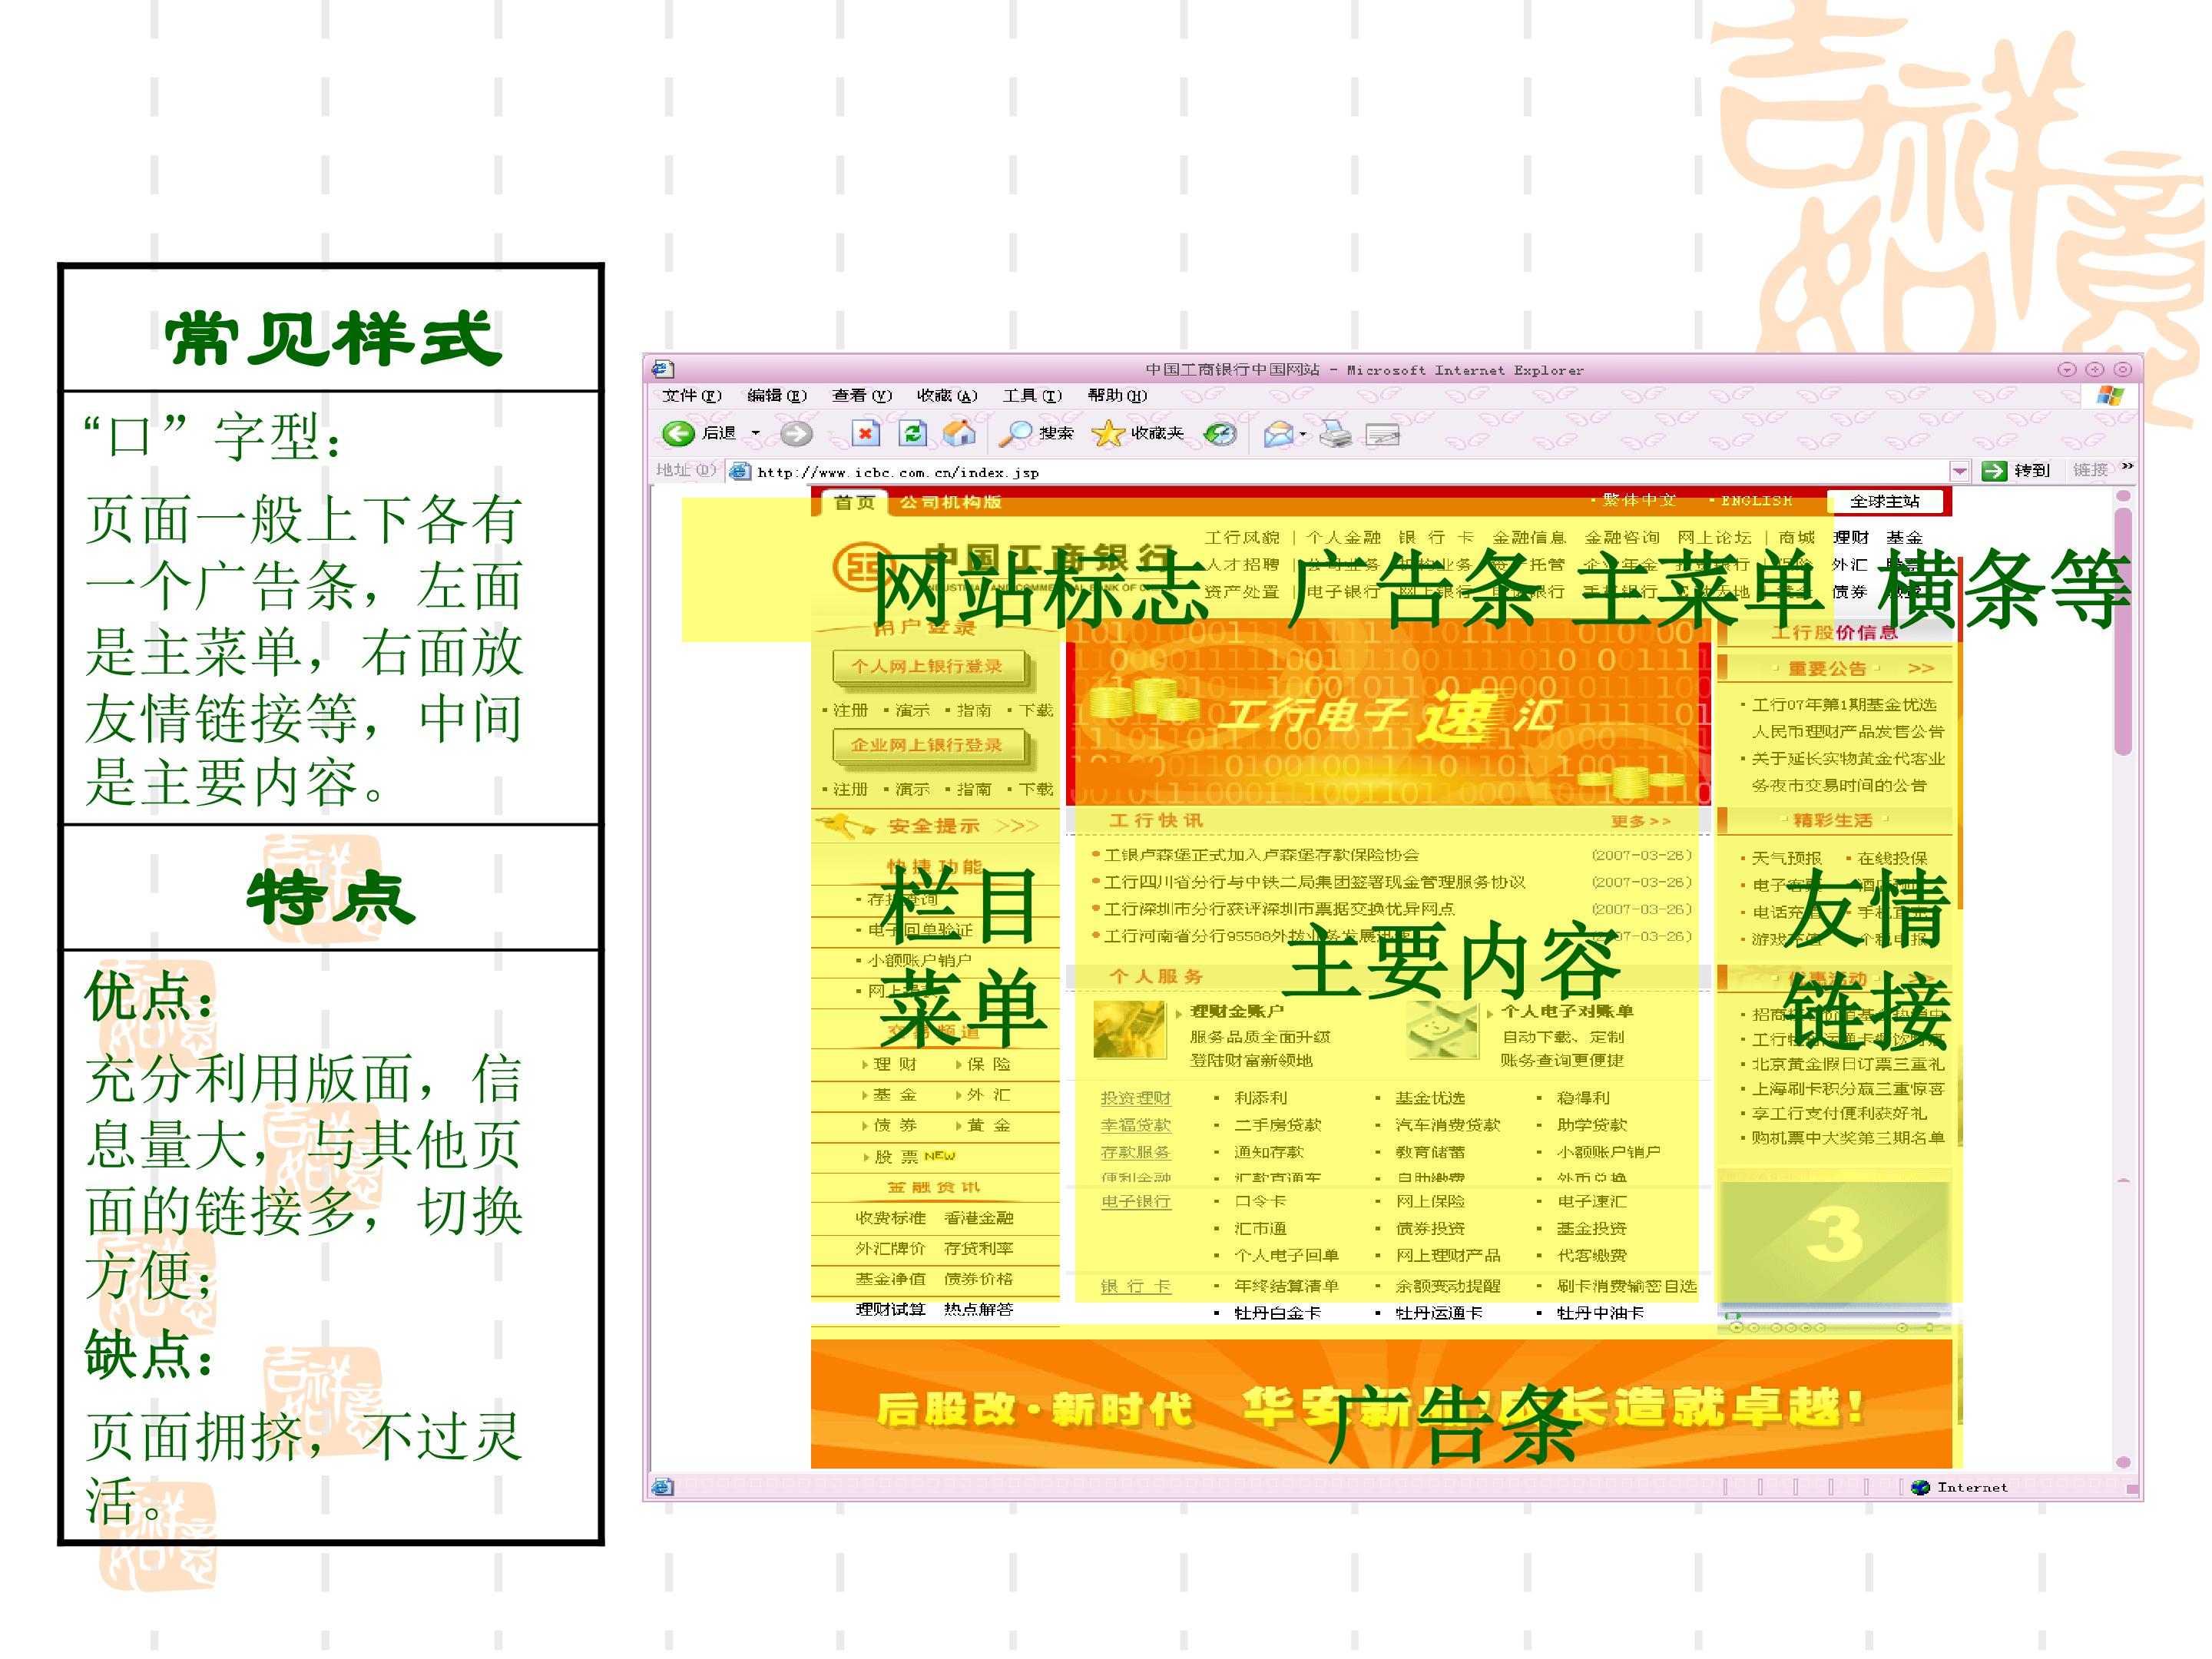2212x1659 pixels.
Task: Click the green Back arrow icon
Action: click(678, 433)
